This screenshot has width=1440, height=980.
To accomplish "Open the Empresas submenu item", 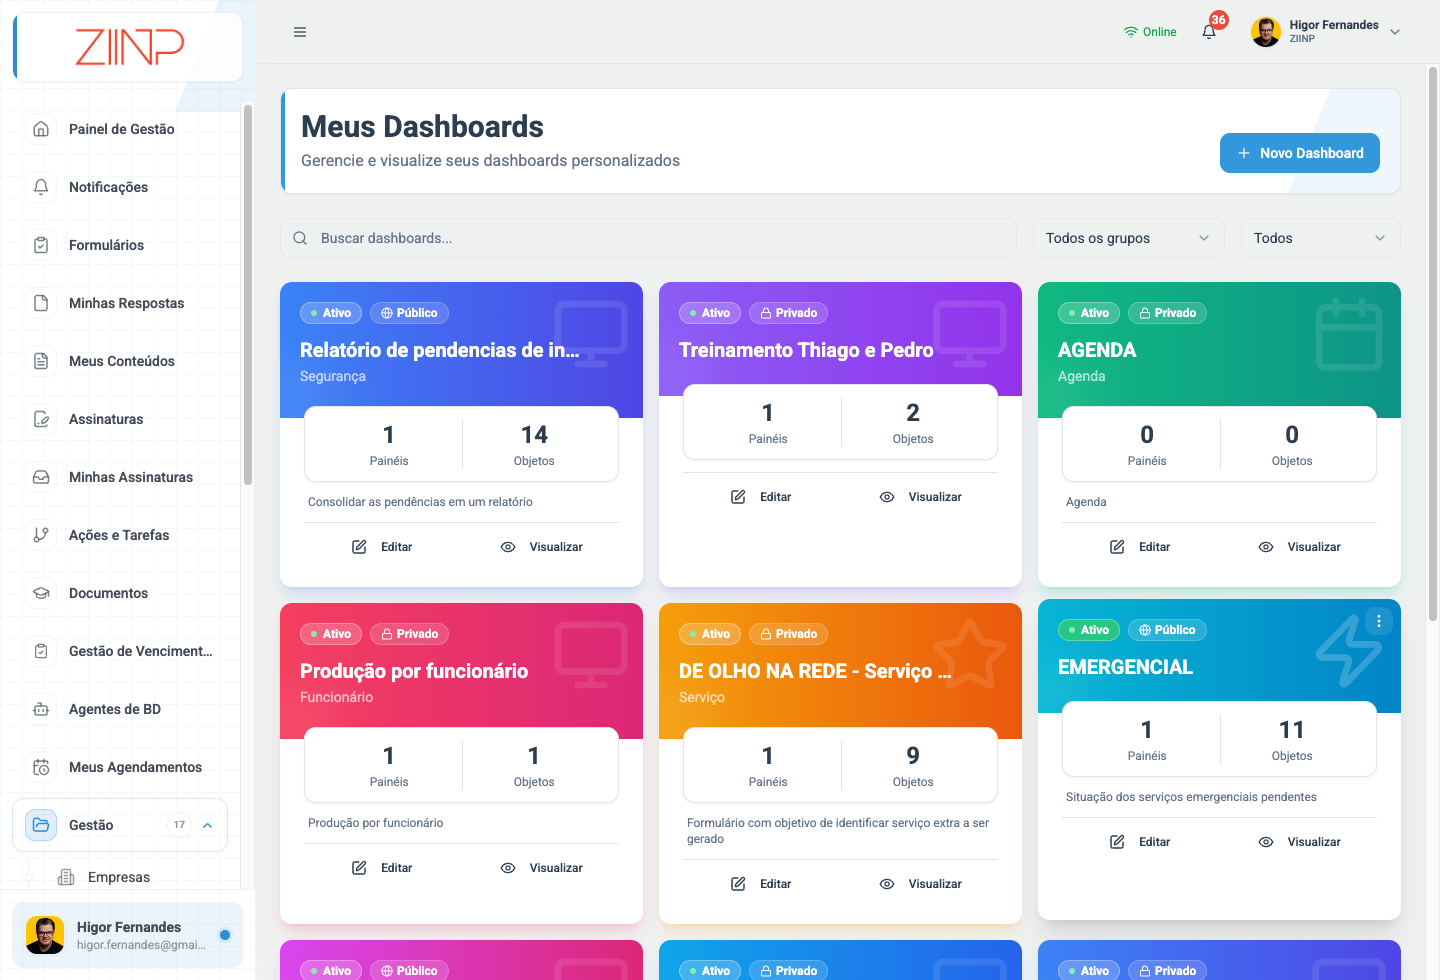I will [119, 877].
